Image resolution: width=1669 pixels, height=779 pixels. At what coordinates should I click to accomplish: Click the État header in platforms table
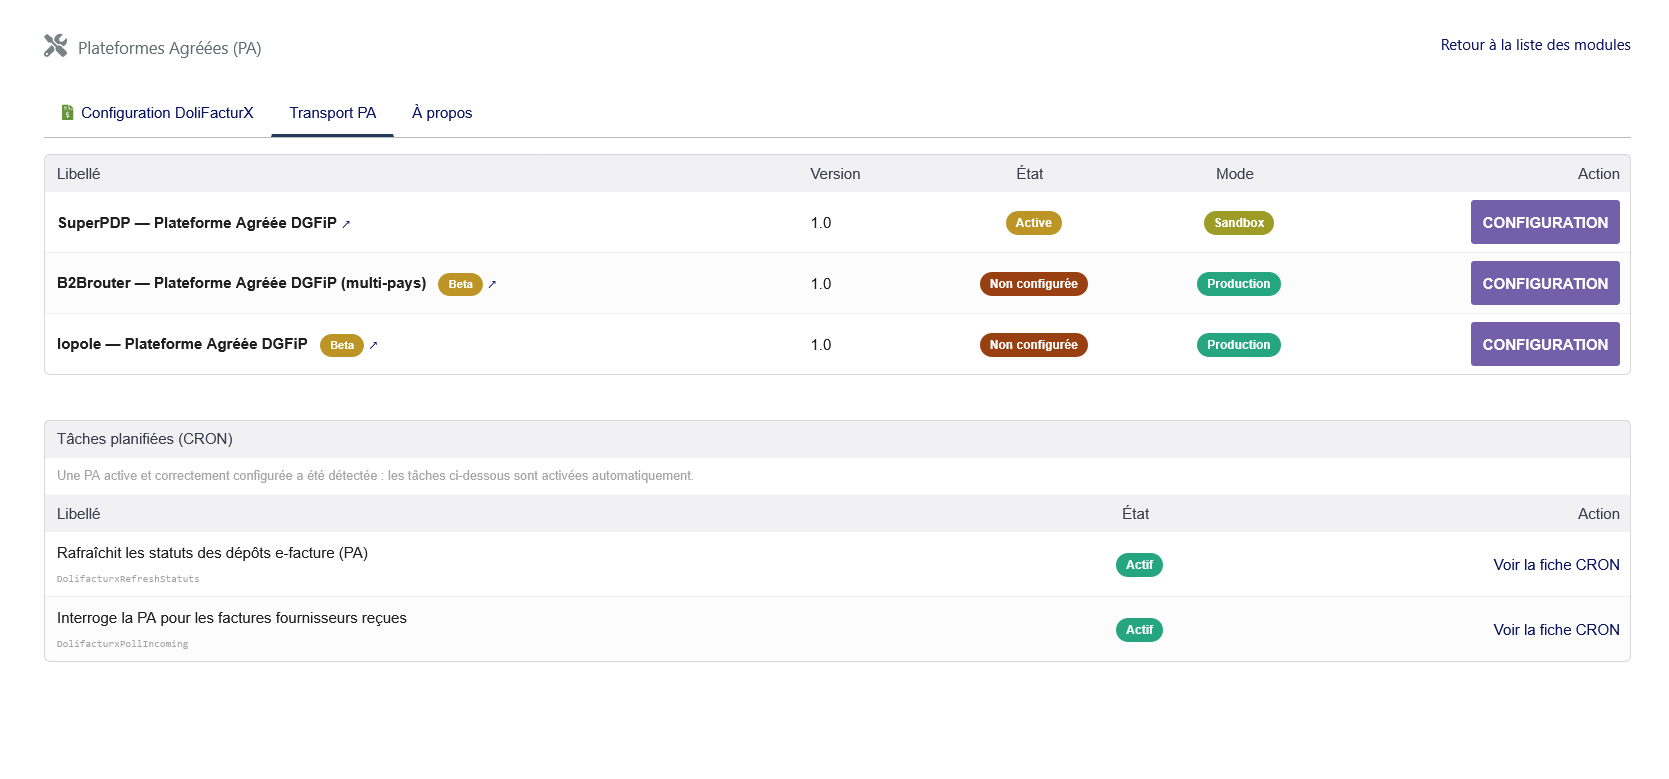pyautogui.click(x=1030, y=174)
